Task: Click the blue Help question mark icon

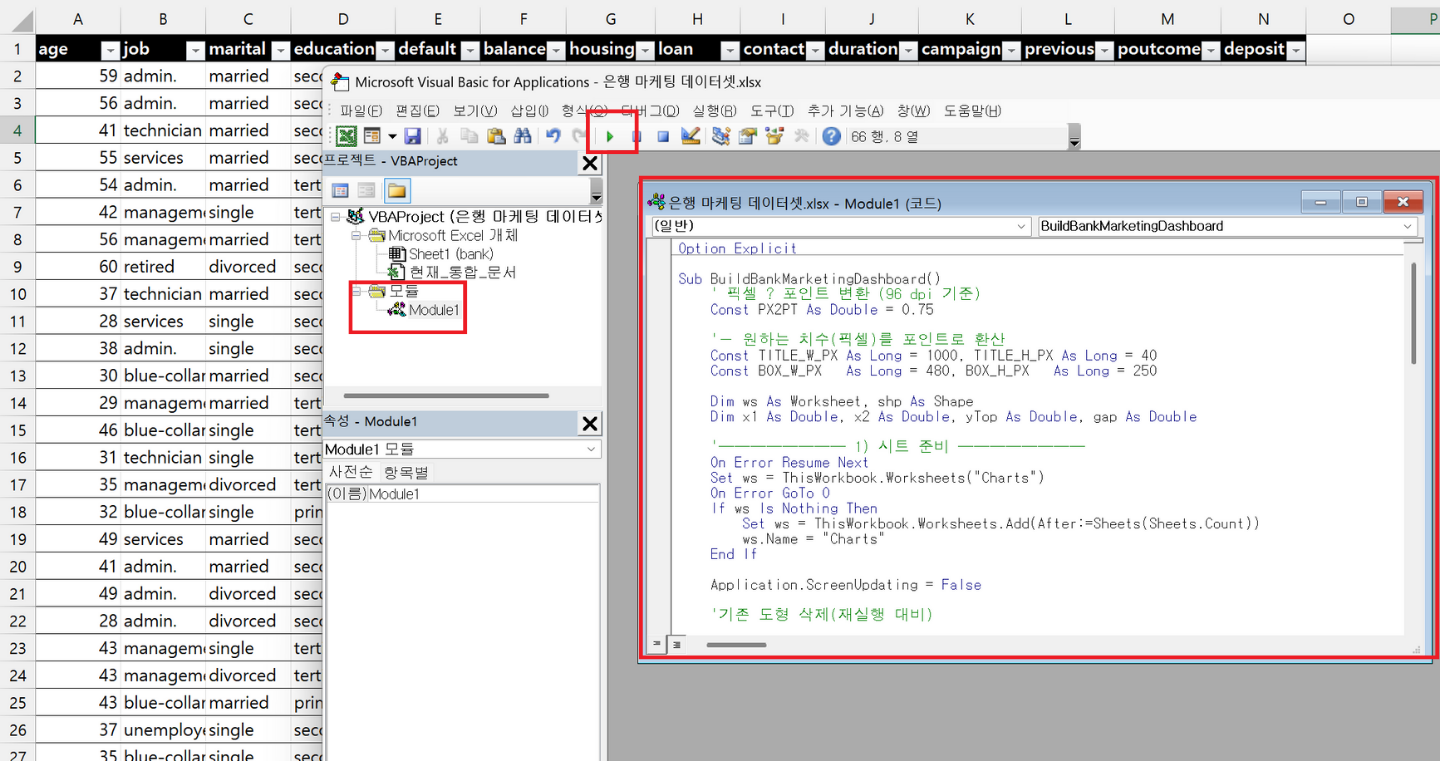Action: (x=831, y=136)
